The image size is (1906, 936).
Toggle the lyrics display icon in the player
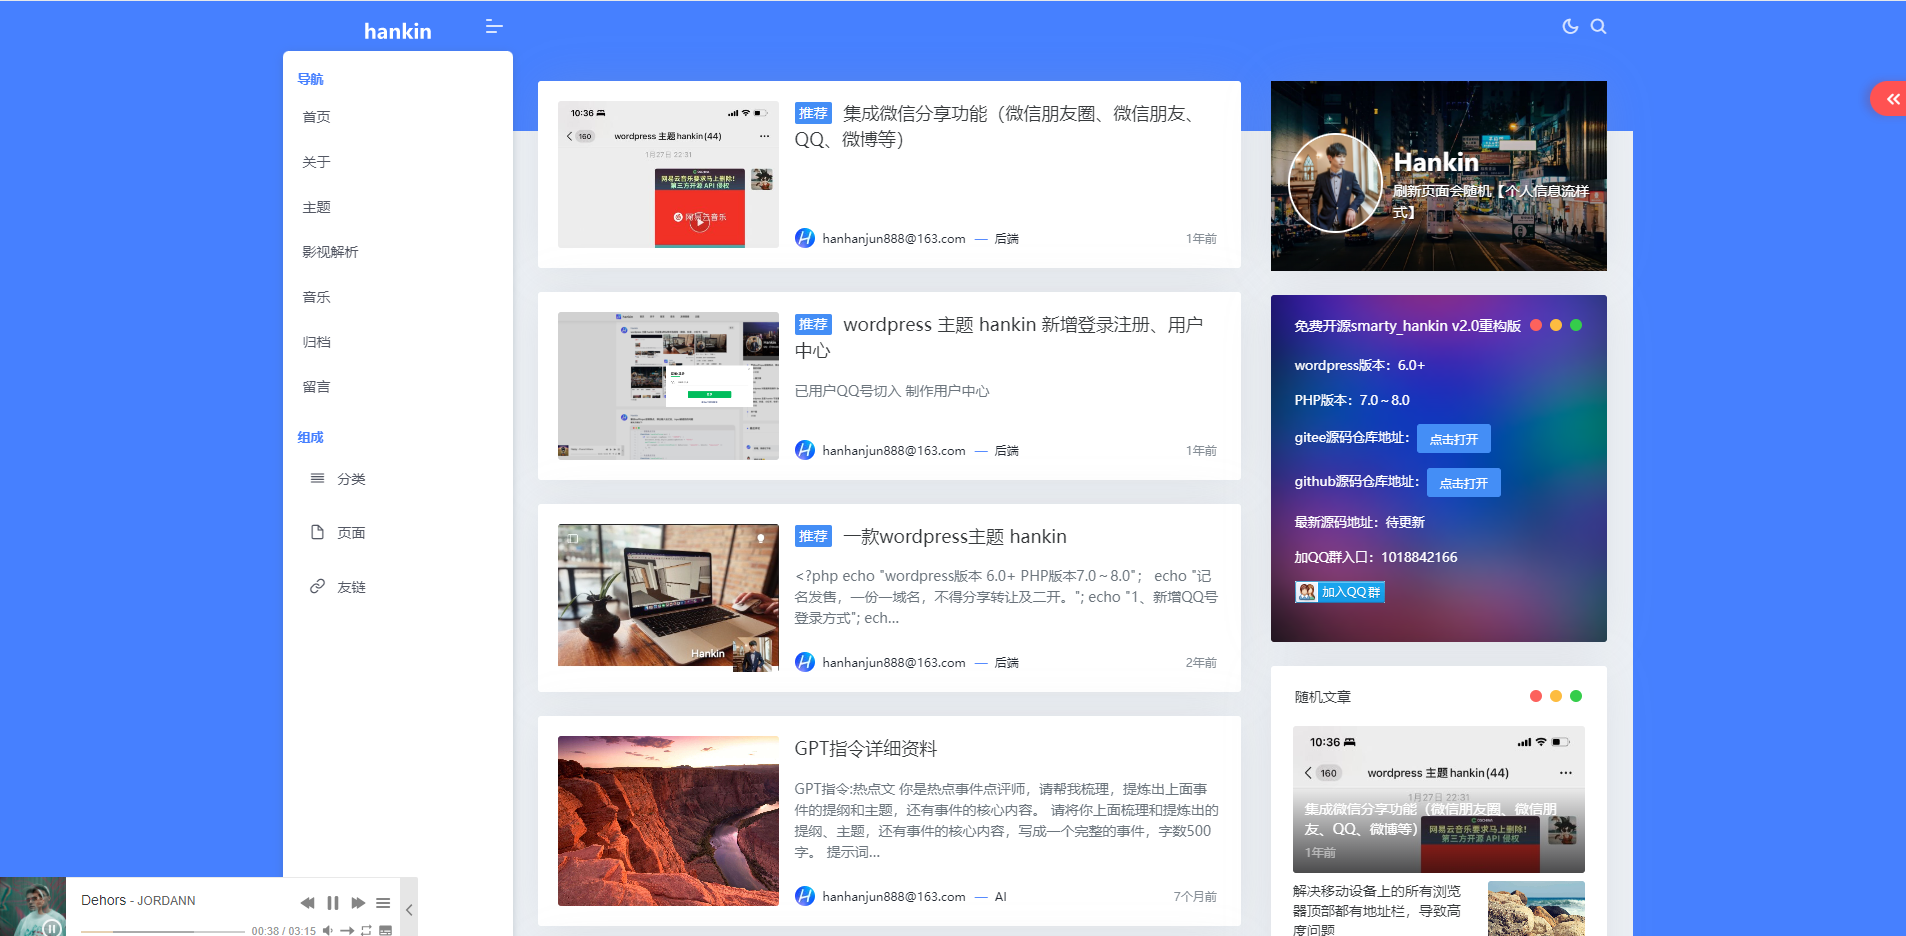click(385, 930)
